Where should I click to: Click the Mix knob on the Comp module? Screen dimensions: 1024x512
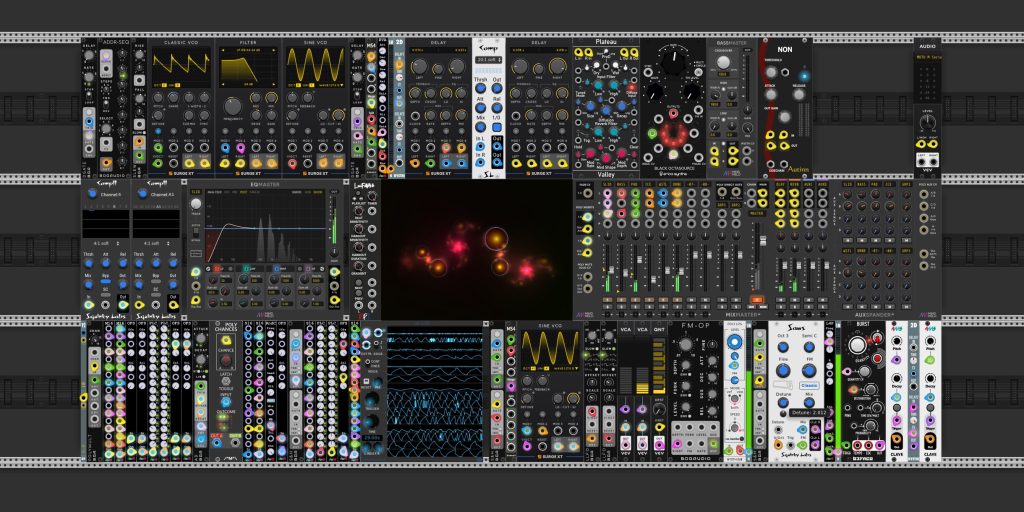click(x=480, y=127)
